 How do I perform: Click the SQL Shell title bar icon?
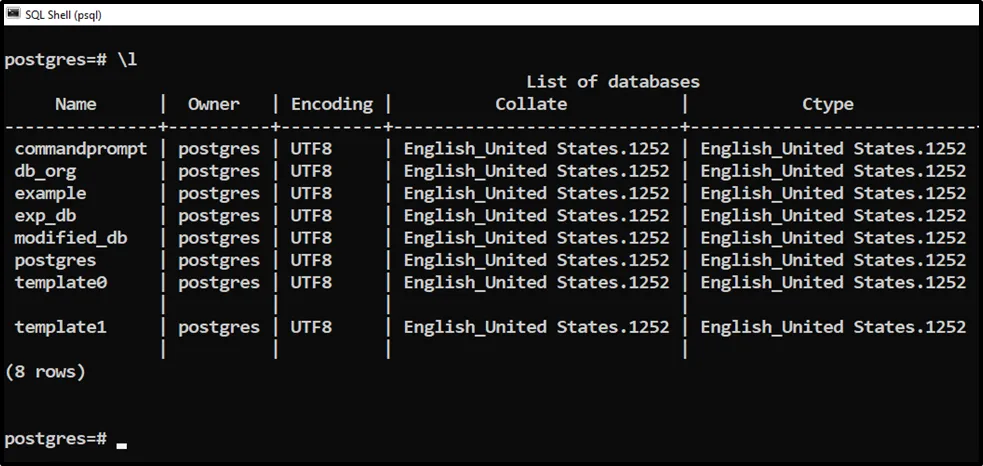click(x=14, y=14)
